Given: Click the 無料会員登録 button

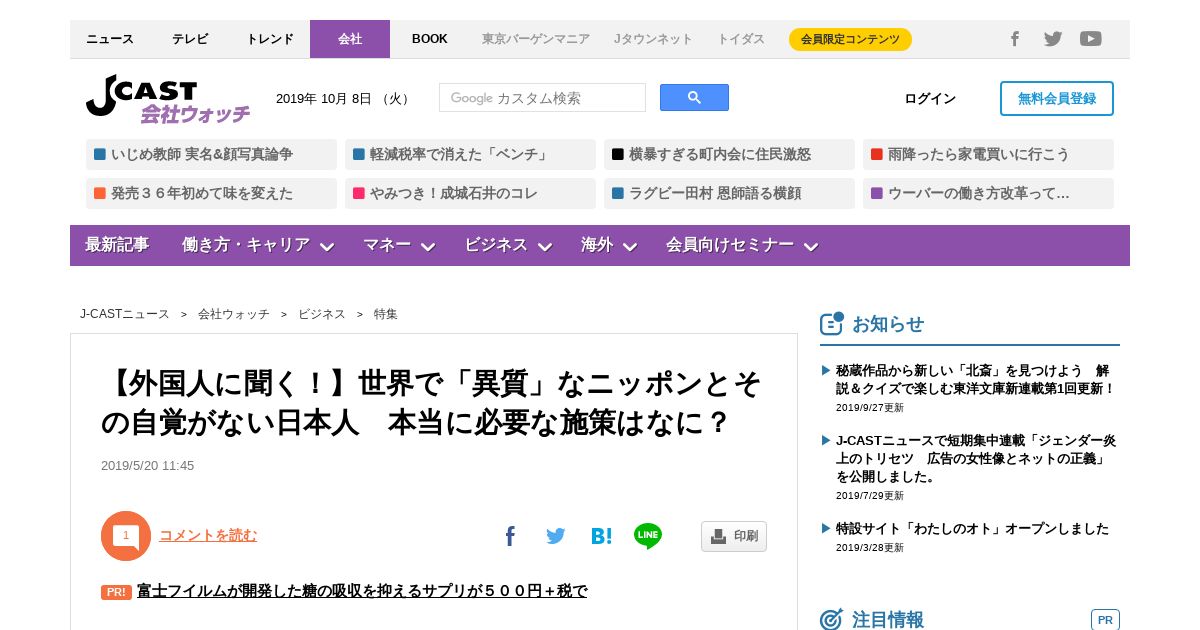Looking at the screenshot, I should coord(1057,98).
